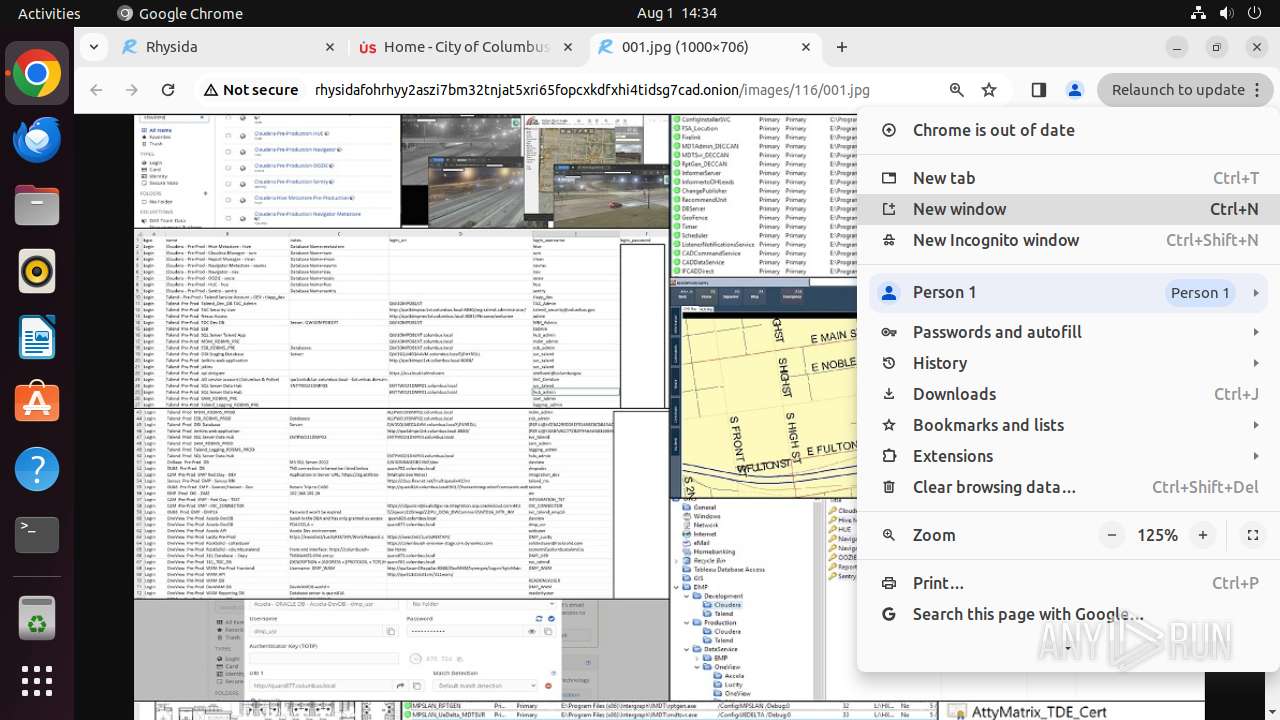
Task: Click the profile avatar icon in toolbar
Action: (x=1075, y=90)
